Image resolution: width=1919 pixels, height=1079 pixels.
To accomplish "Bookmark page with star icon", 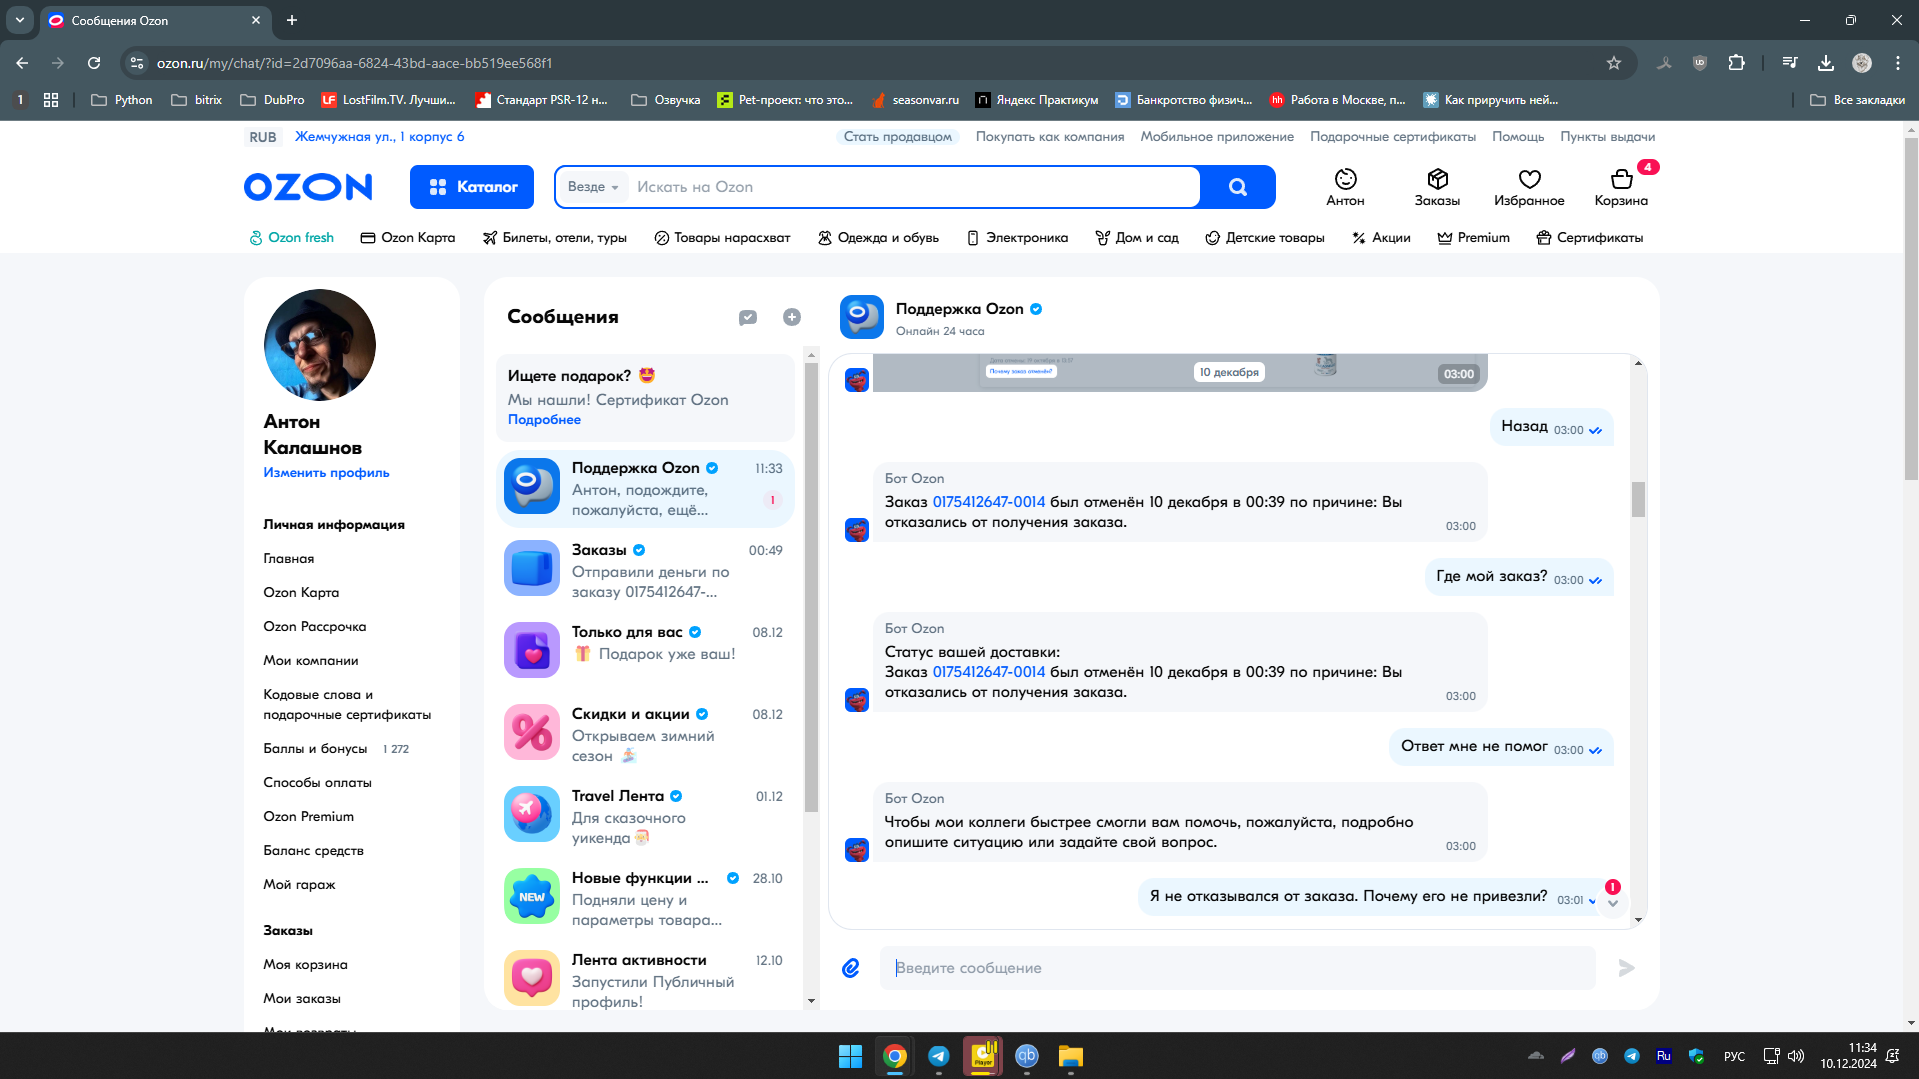I will [x=1613, y=63].
